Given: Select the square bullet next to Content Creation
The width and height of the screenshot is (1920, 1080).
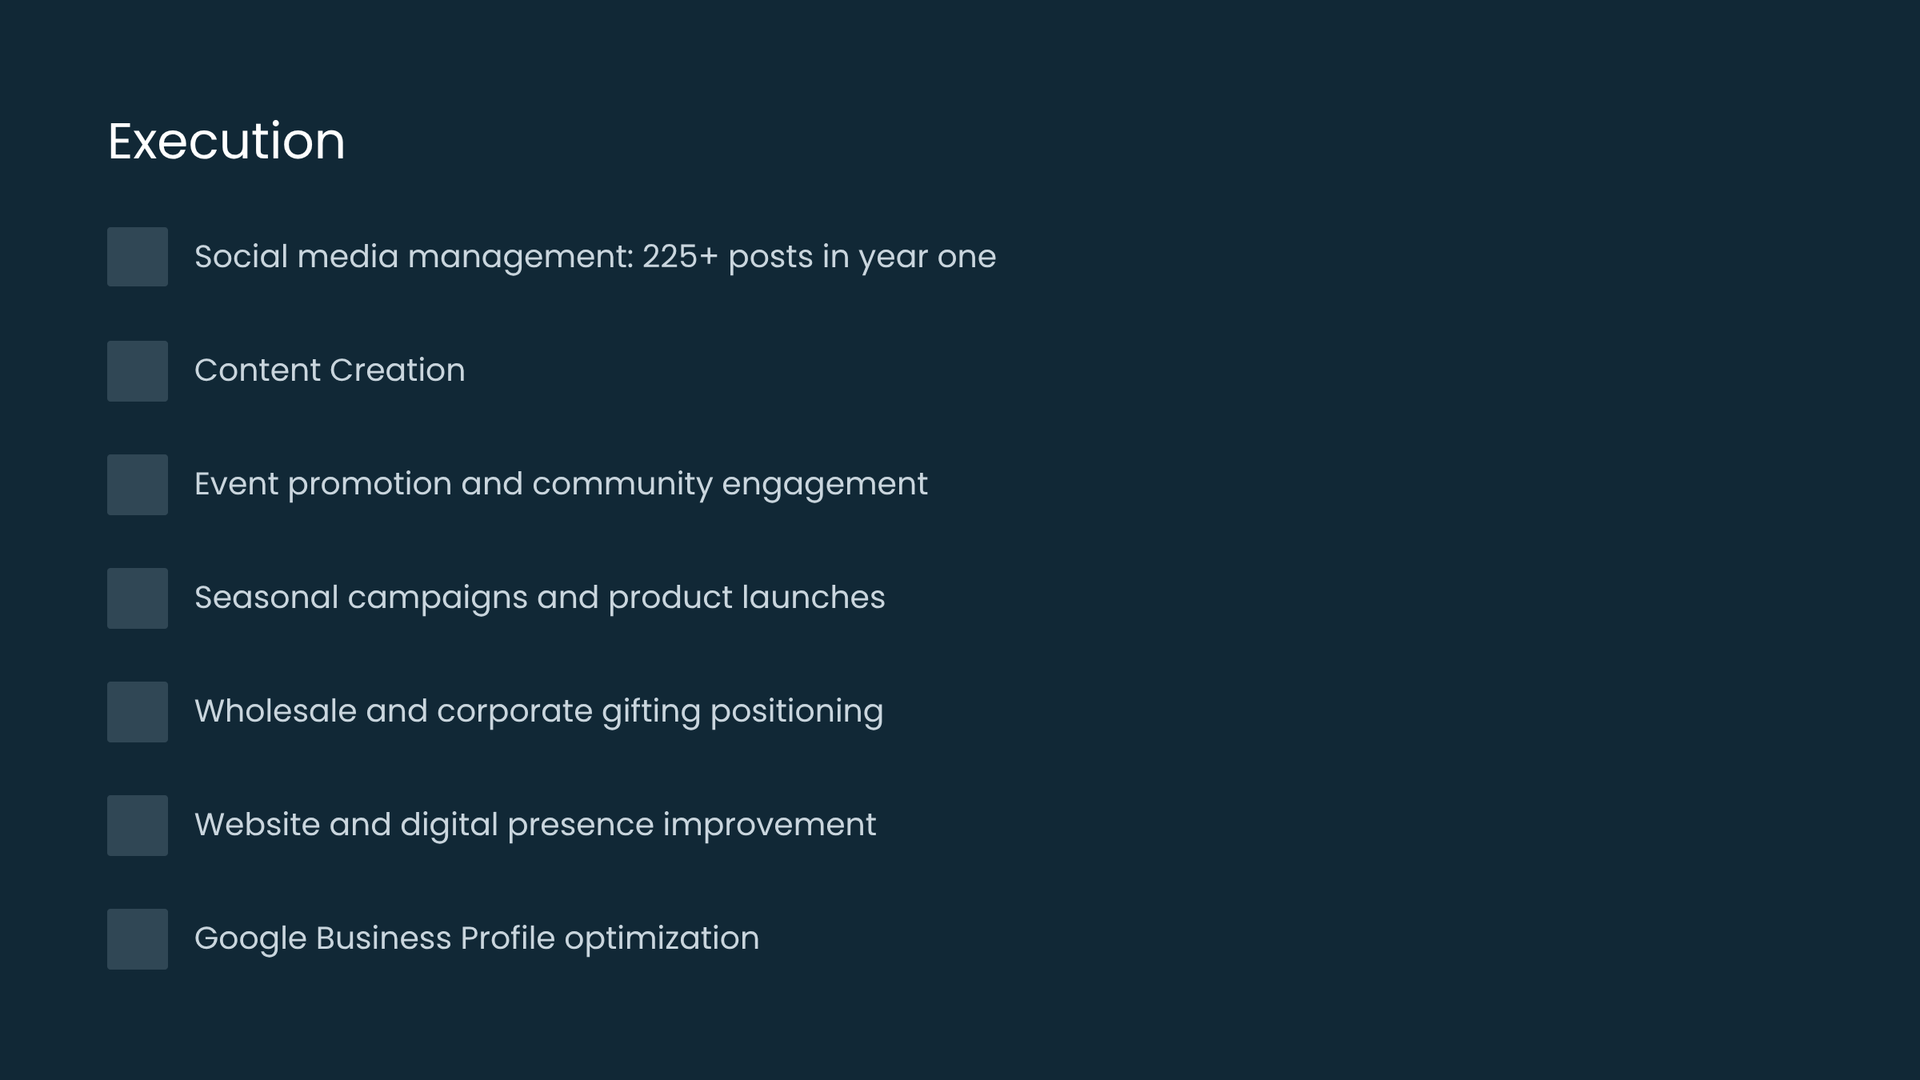Looking at the screenshot, I should (x=137, y=371).
